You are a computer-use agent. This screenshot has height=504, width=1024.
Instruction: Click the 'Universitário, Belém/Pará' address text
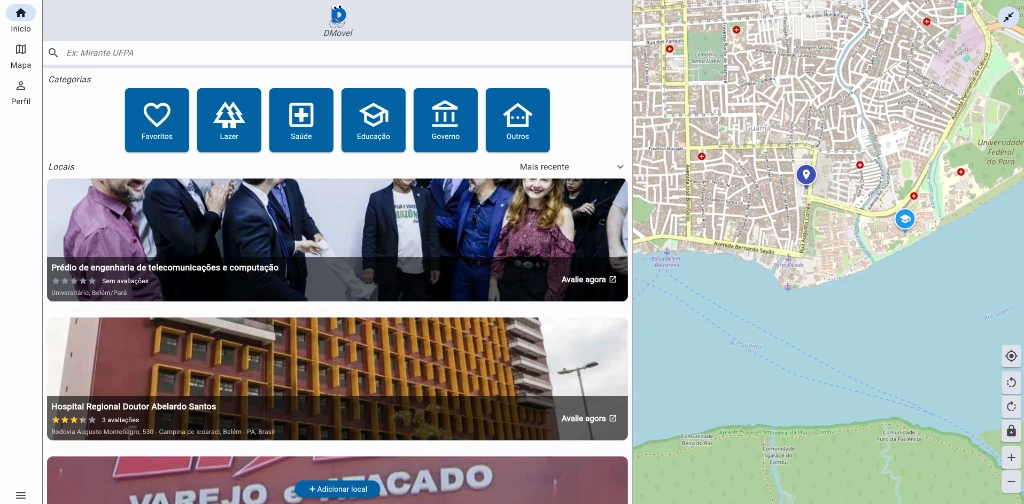pyautogui.click(x=89, y=293)
